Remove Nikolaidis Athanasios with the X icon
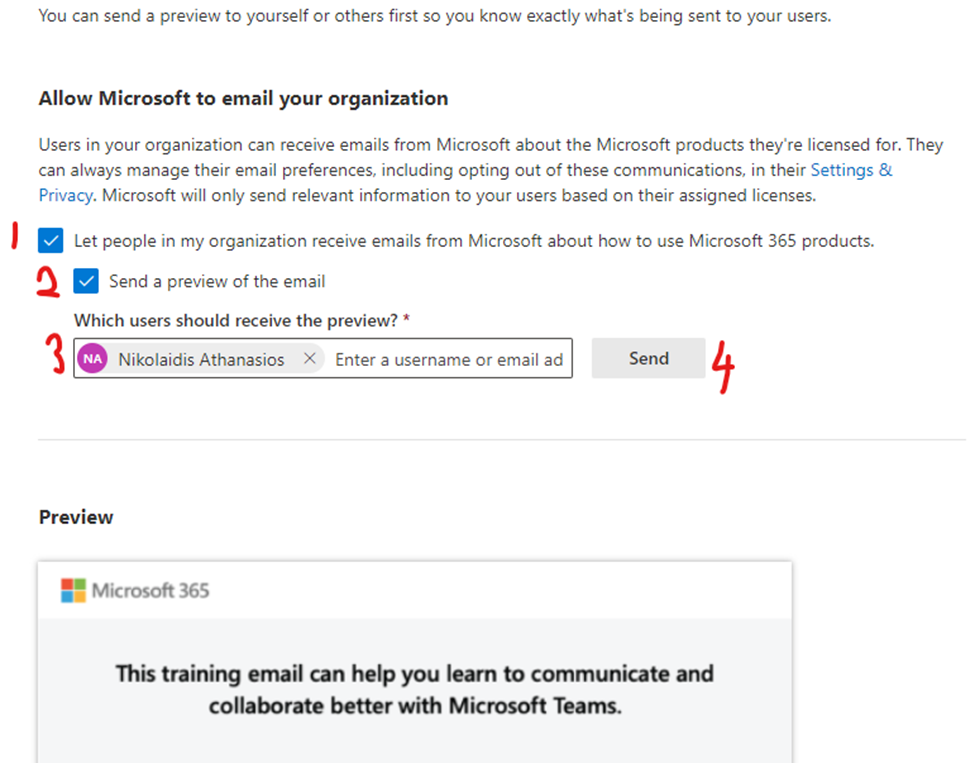 click(x=310, y=359)
